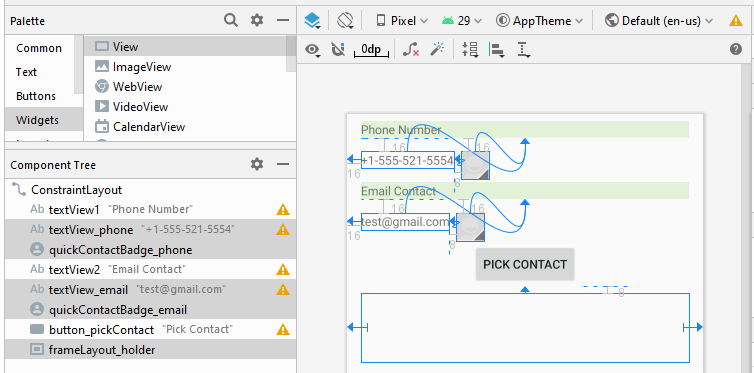Open align options menu
This screenshot has height=373, width=754.
click(496, 50)
